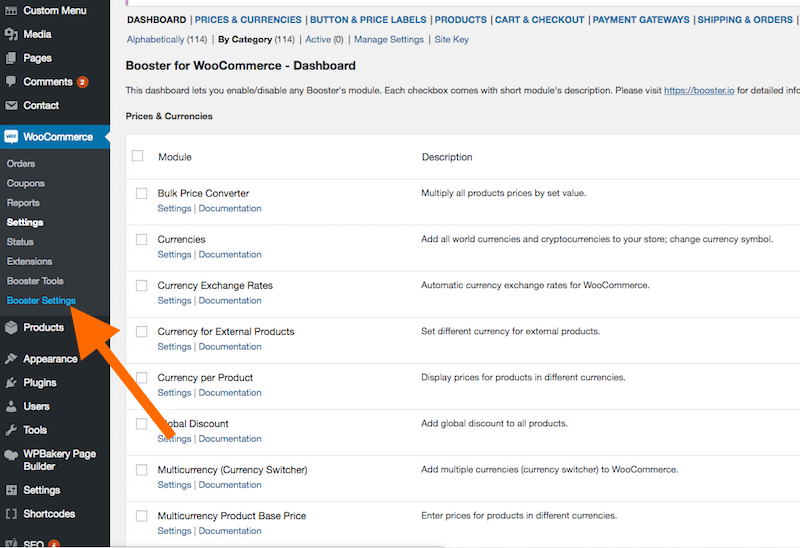
Task: Enable the Multicurrency (Currency Switcher) checkbox
Action: coord(141,469)
